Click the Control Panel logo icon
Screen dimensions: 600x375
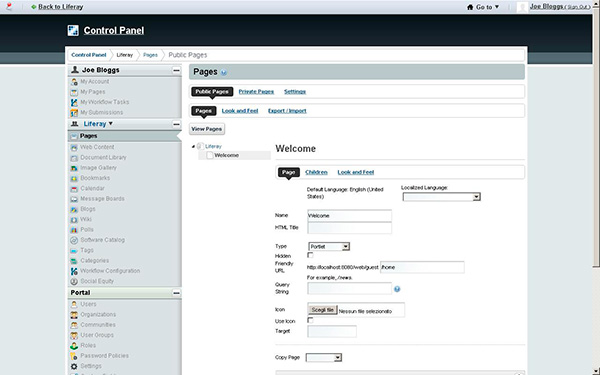pos(73,31)
